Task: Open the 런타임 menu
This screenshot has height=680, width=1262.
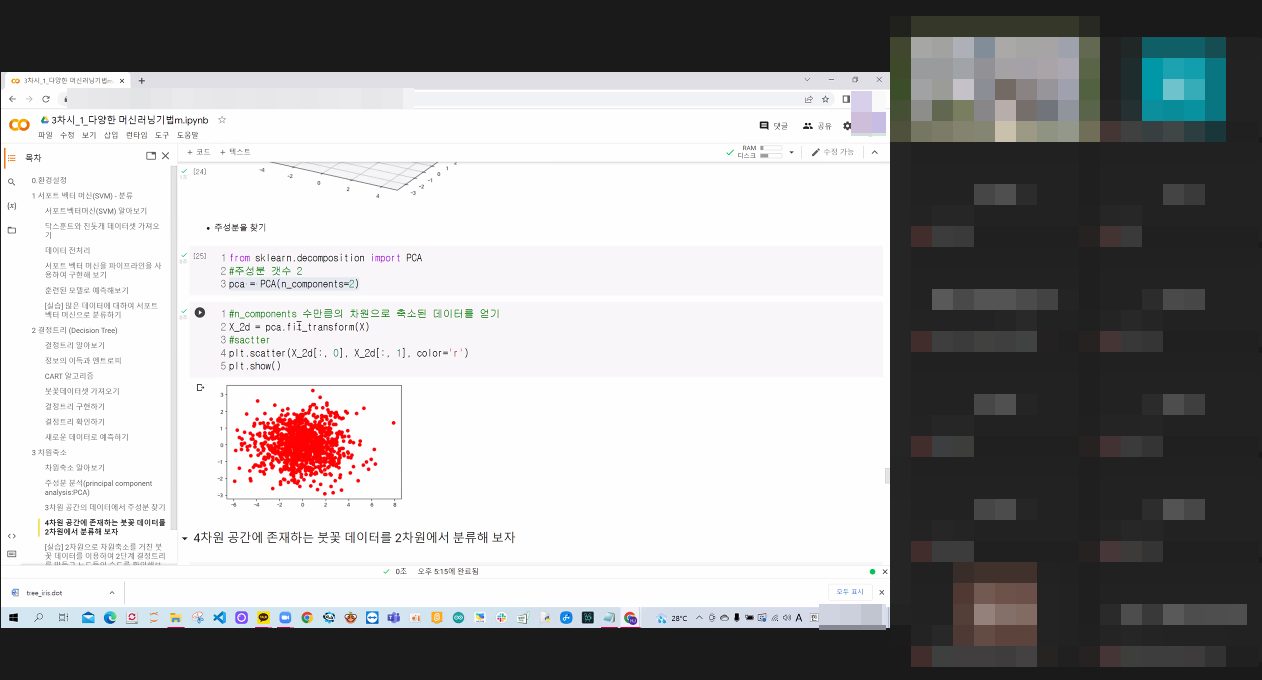Action: [137, 135]
